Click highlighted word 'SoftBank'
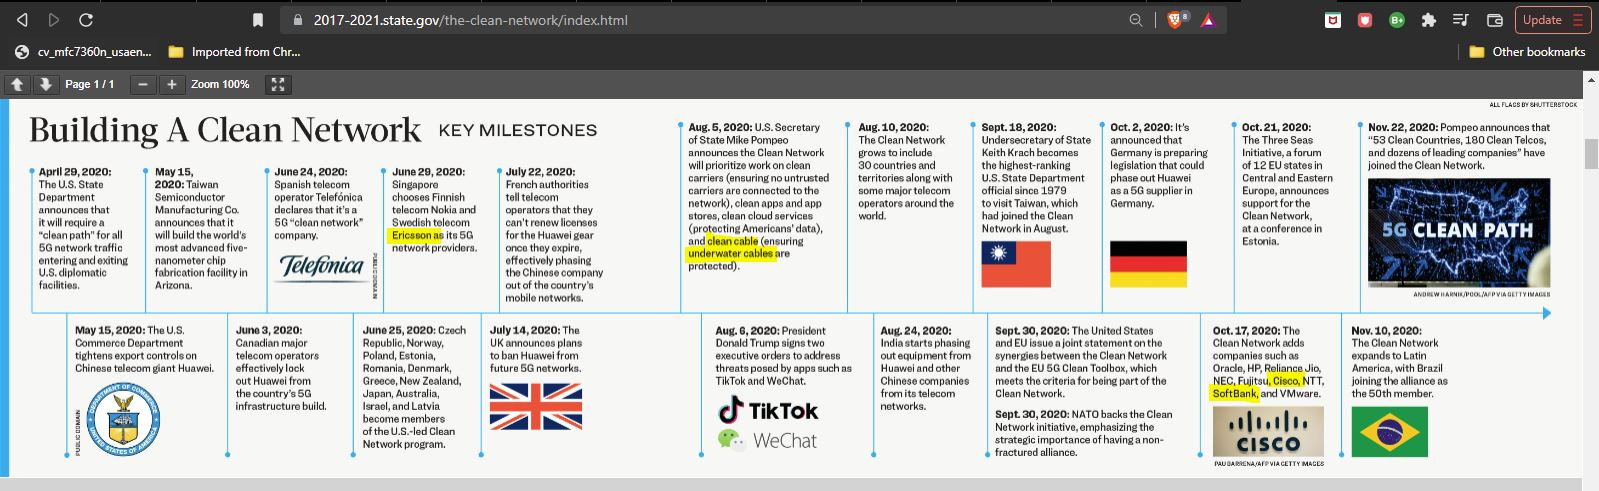Screen dimensions: 1599x491 (1235, 393)
